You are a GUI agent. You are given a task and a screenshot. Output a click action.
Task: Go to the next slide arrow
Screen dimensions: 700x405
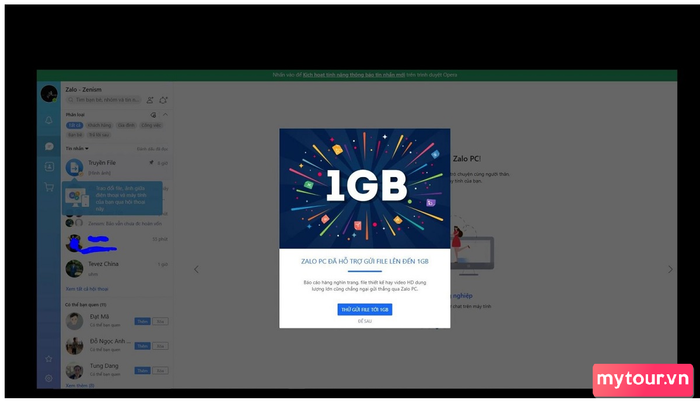[x=670, y=269]
